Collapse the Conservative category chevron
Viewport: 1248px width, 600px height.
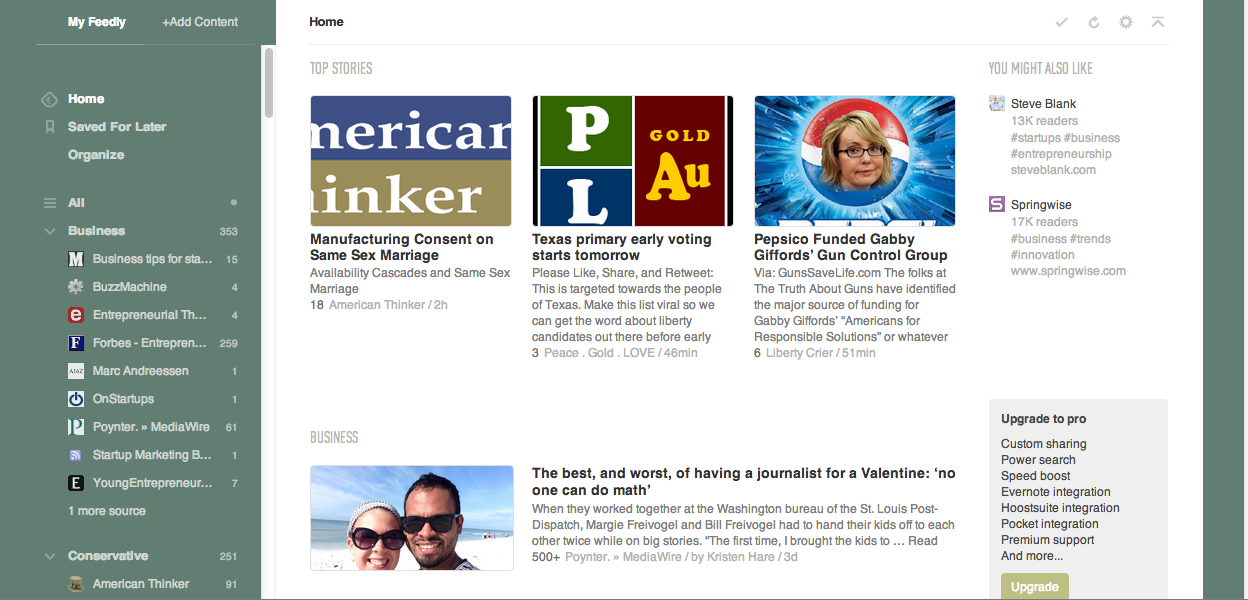[49, 556]
